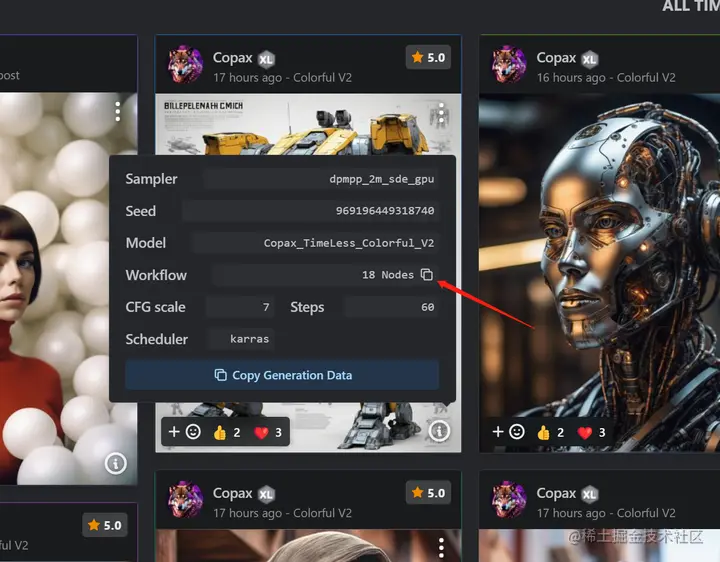720x562 pixels.
Task: Click 5.0 star rating on bottom left card
Action: (x=105, y=525)
